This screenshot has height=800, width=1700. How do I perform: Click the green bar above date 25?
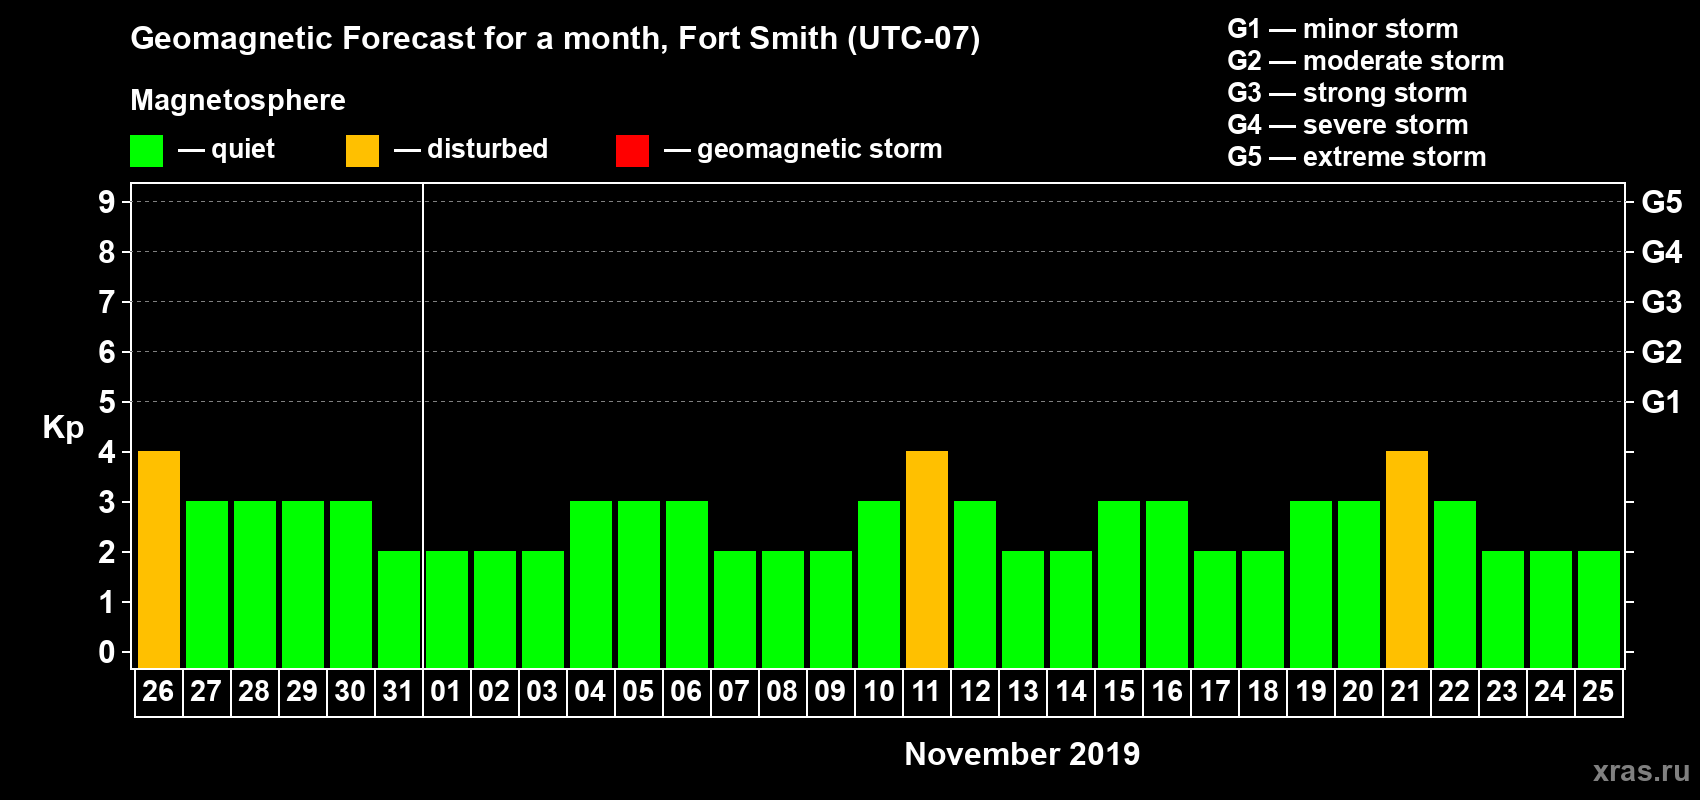(x=1599, y=609)
